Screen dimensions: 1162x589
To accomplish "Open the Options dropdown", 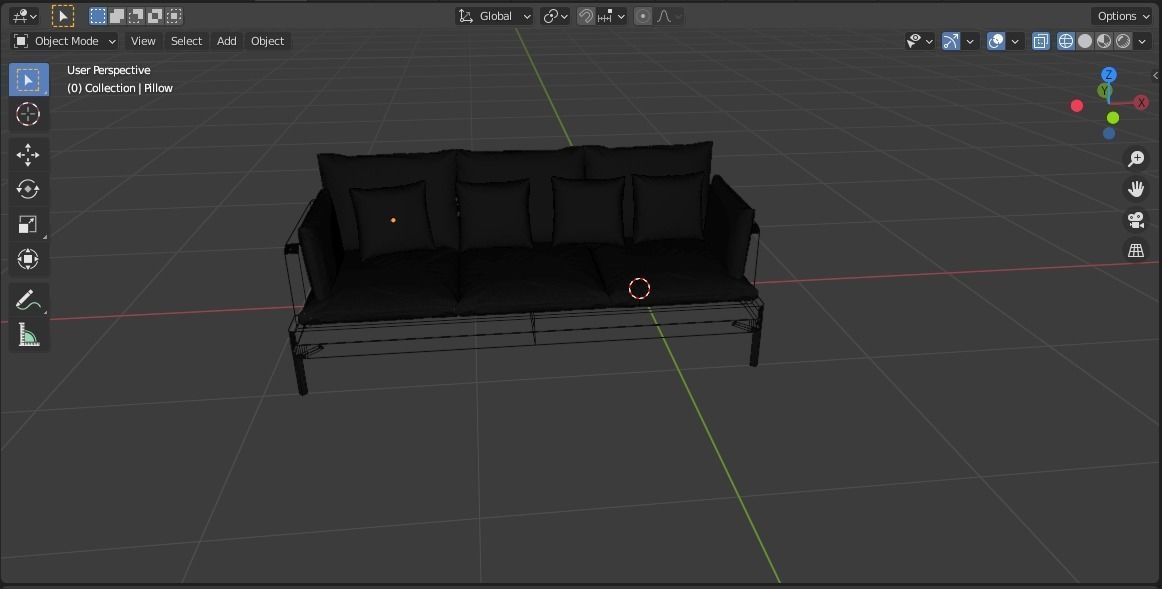I will point(1121,16).
